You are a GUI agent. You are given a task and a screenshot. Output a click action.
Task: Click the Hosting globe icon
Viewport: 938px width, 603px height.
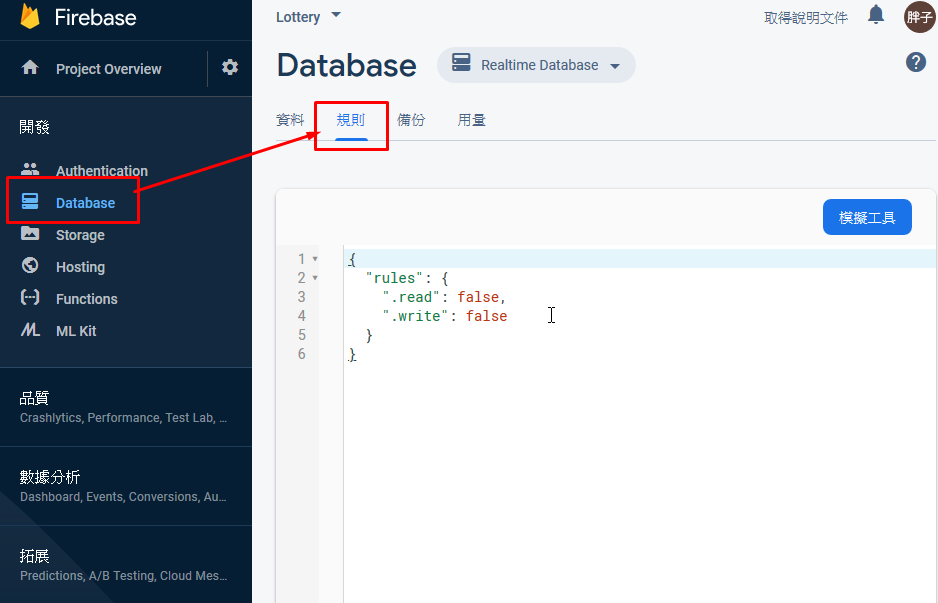point(30,265)
